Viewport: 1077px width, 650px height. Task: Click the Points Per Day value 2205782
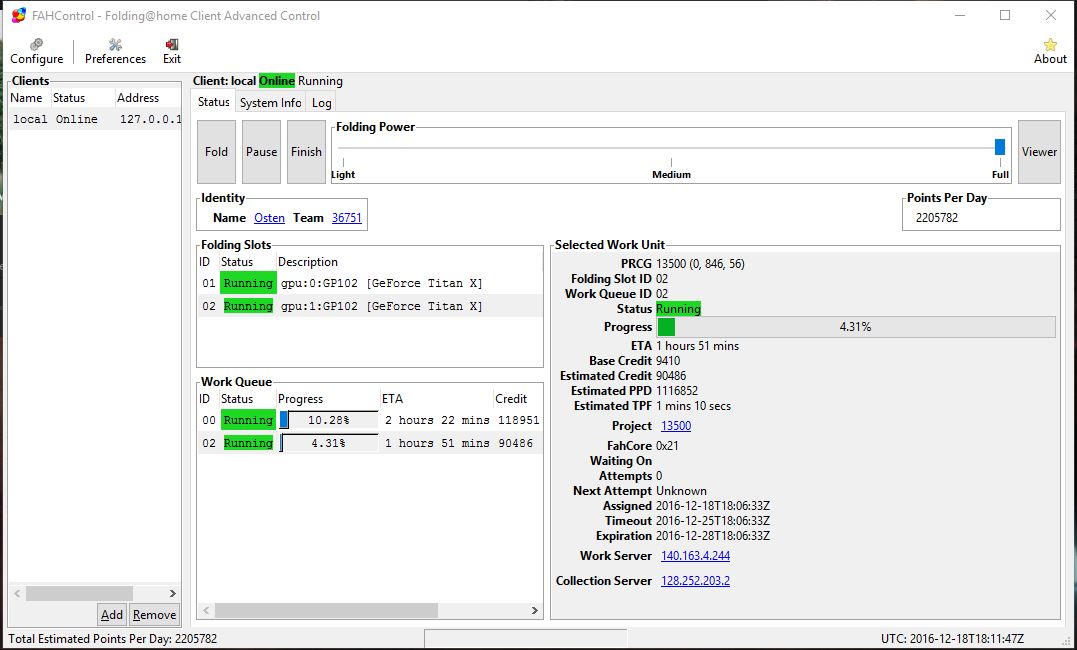[937, 218]
